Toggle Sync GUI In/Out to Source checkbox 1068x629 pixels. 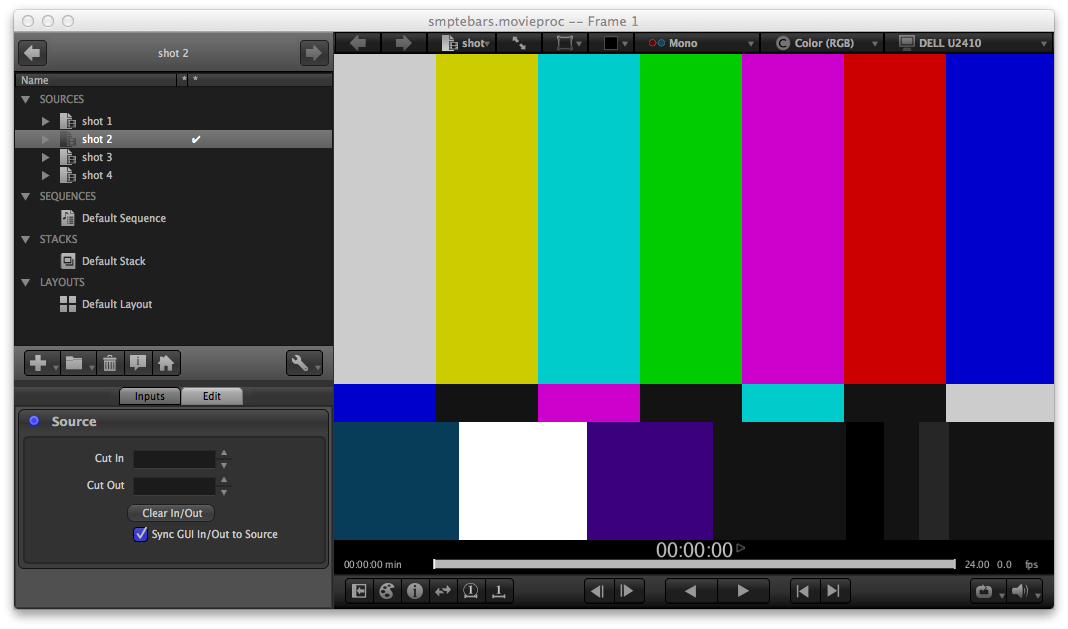pyautogui.click(x=140, y=534)
